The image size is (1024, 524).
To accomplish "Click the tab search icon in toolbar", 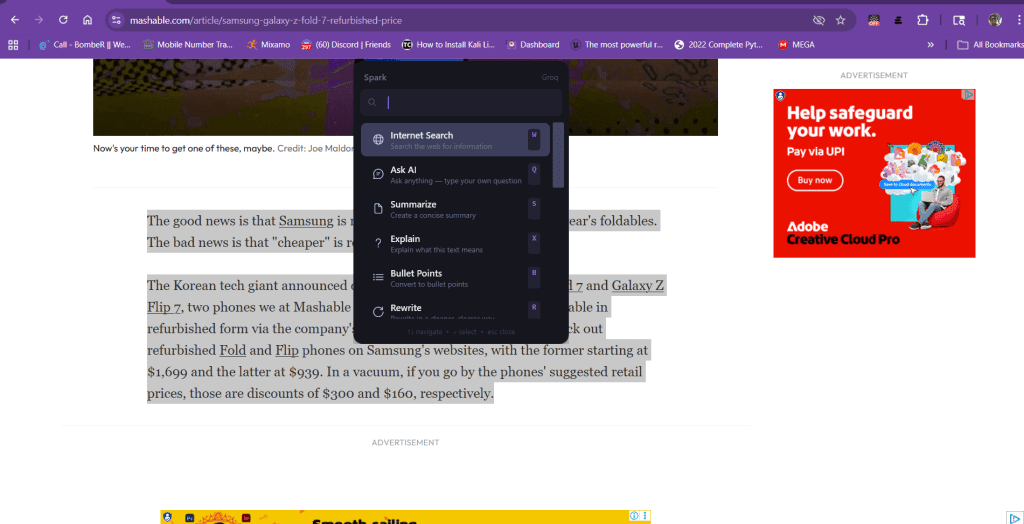I will point(959,20).
